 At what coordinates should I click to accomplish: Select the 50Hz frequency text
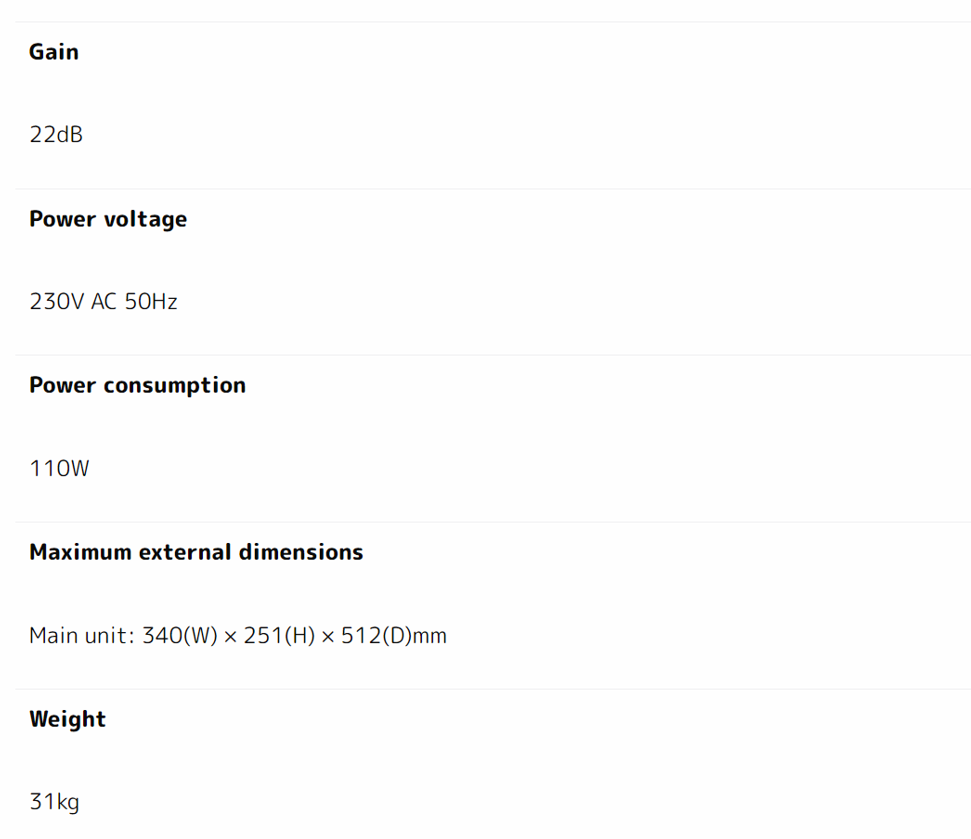[151, 302]
